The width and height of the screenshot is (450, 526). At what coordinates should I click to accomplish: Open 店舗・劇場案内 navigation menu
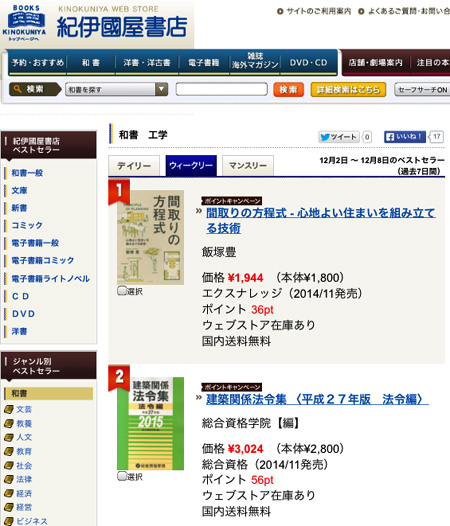(376, 63)
